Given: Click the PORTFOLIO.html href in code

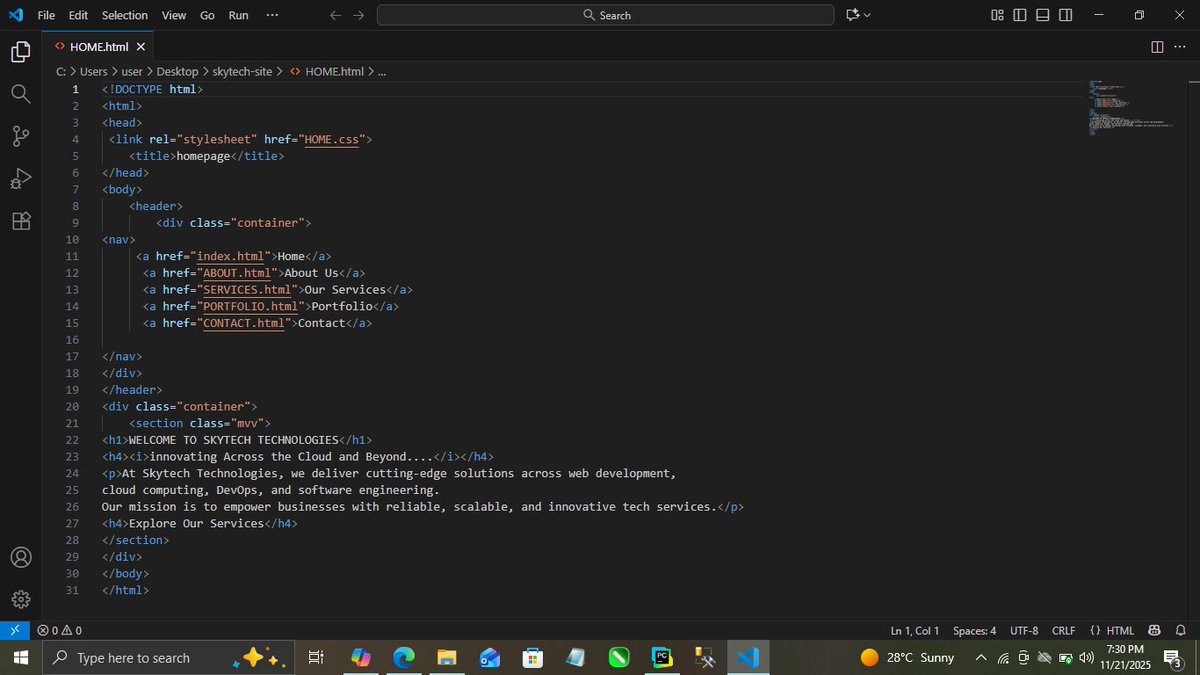Looking at the screenshot, I should [251, 306].
